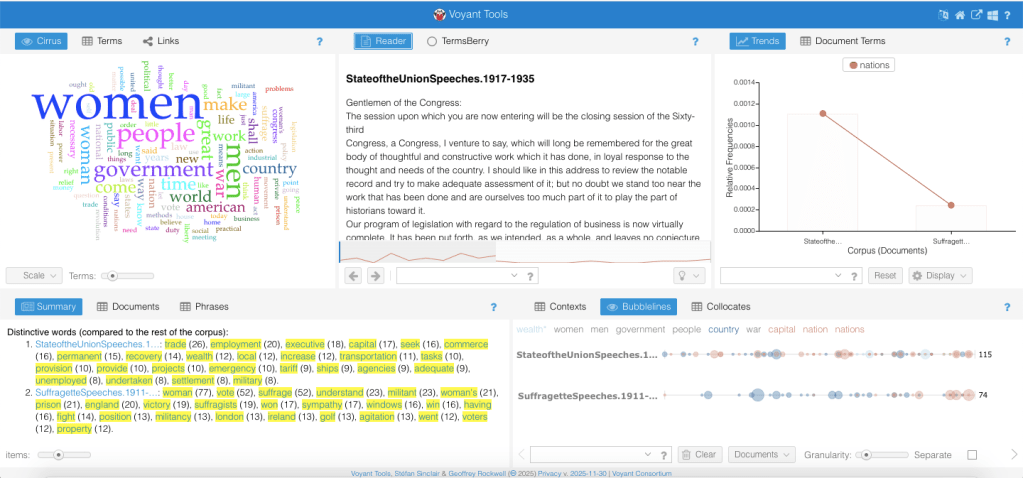Enable the Separate checkbox in Bubblelines
Screen dimensions: 1023x478
pyautogui.click(x=971, y=455)
